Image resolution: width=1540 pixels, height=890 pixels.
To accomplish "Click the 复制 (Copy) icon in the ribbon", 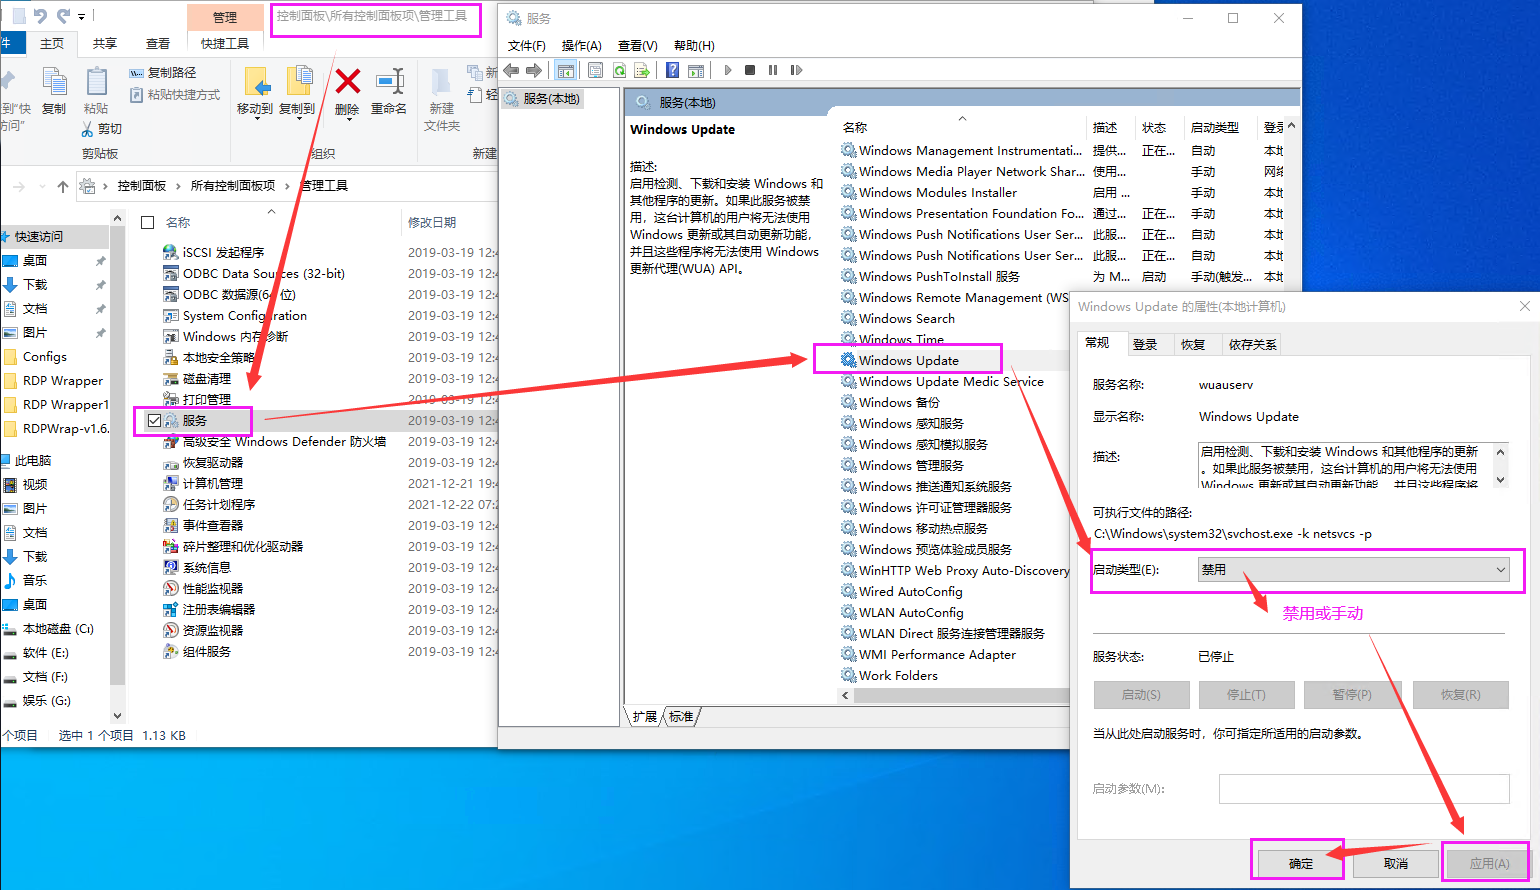I will pos(54,90).
